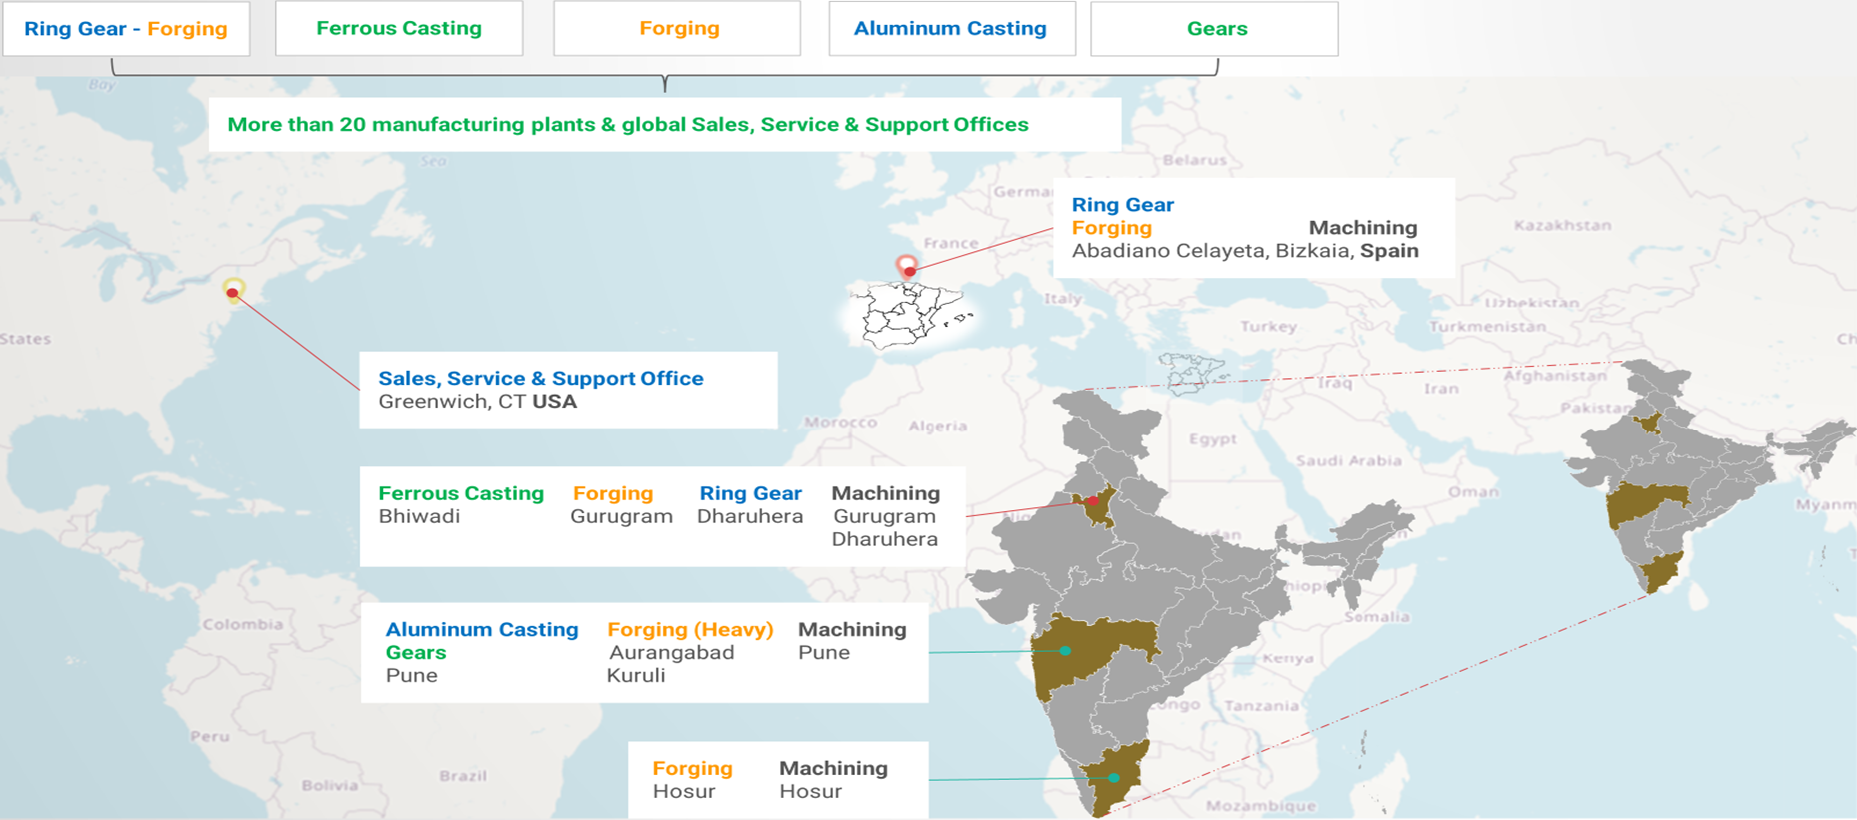Click 'Ring Gear' in the Spain callout
This screenshot has height=820, width=1857.
[x=1123, y=205]
